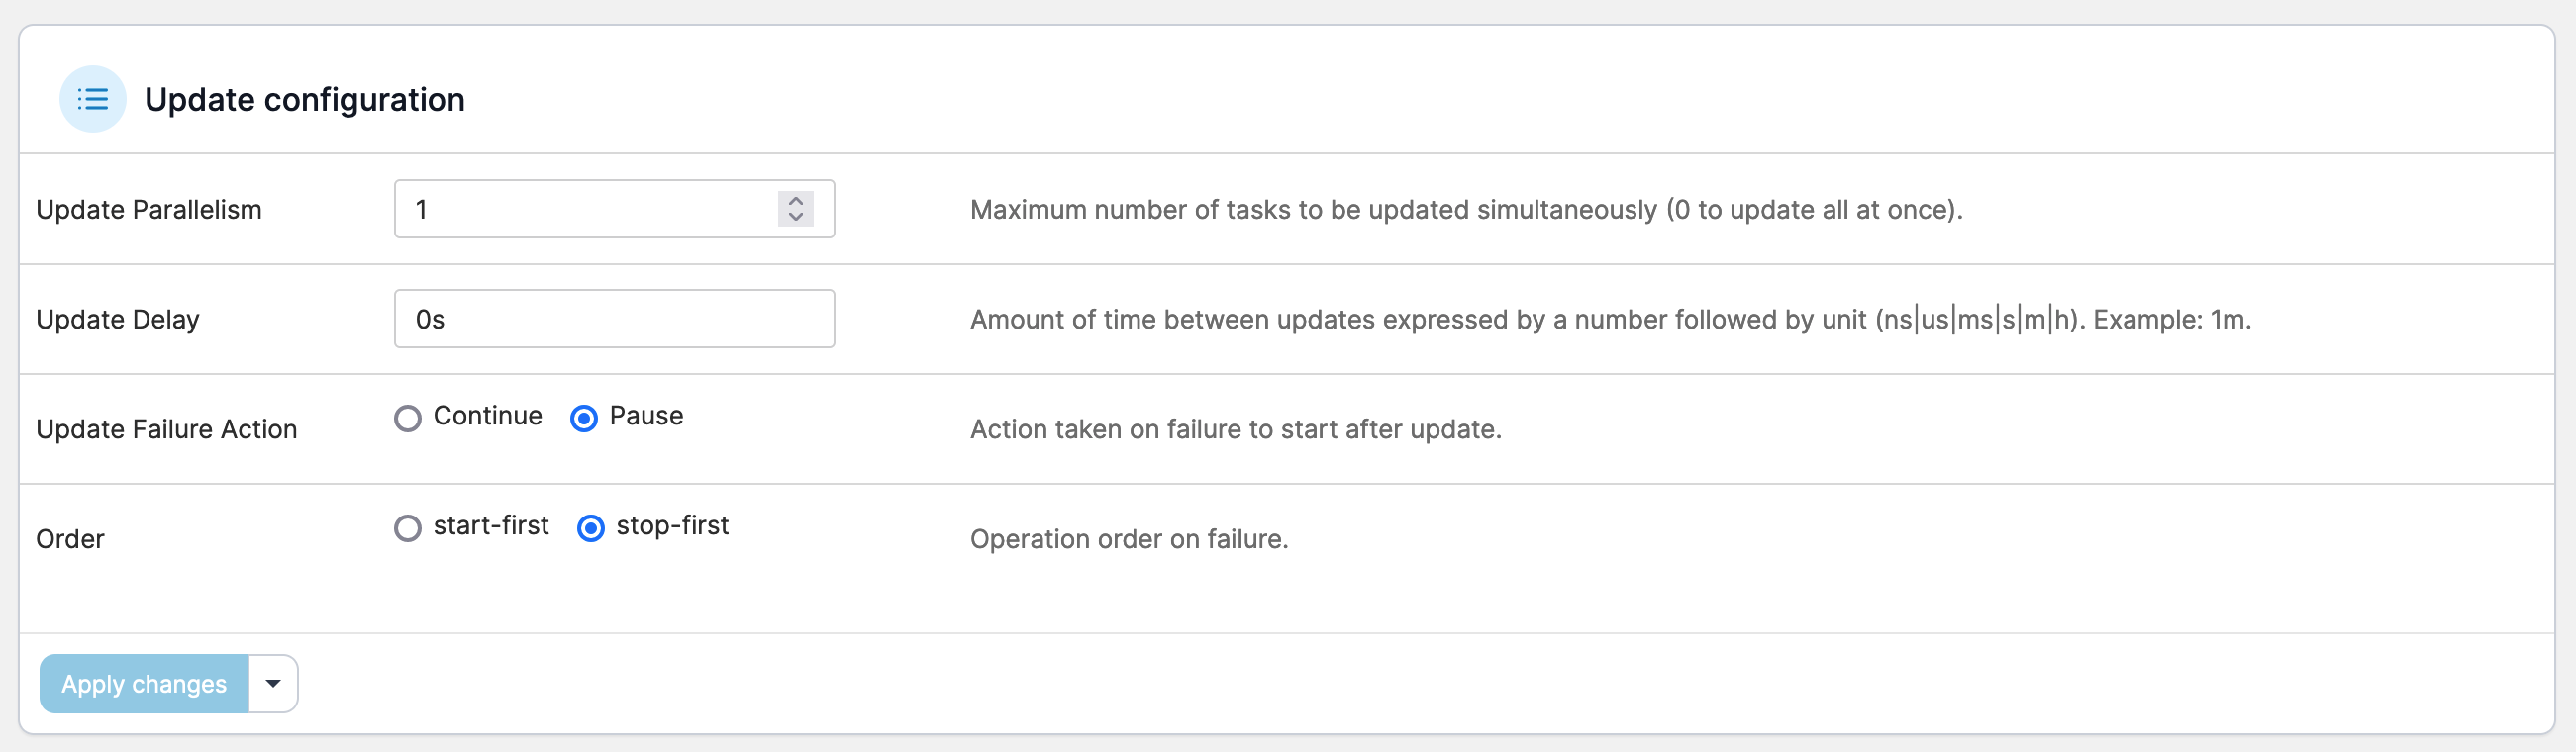Click the Amount of time between updates description
The width and height of the screenshot is (2576, 752).
(1610, 320)
